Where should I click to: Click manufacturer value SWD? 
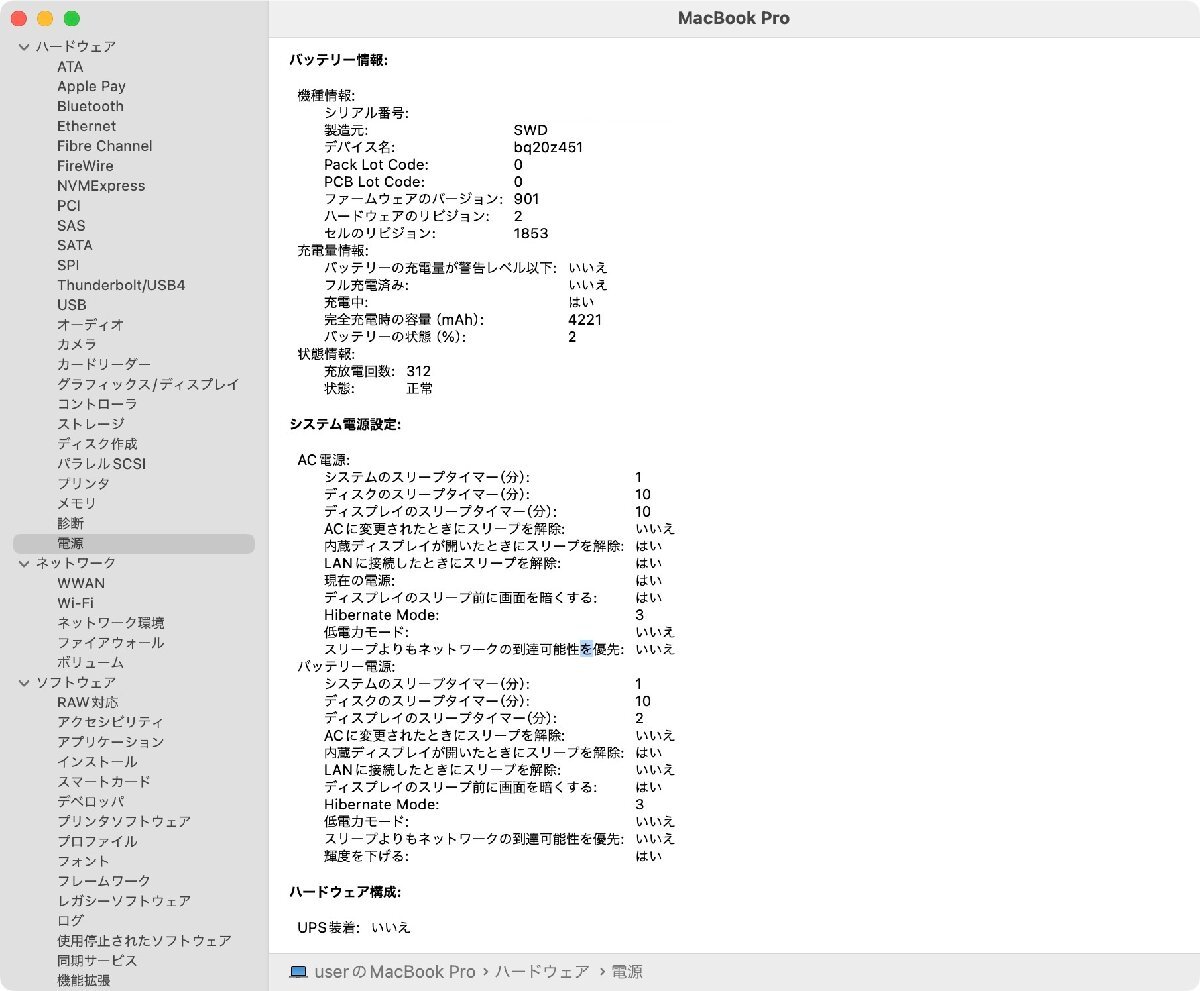(531, 130)
